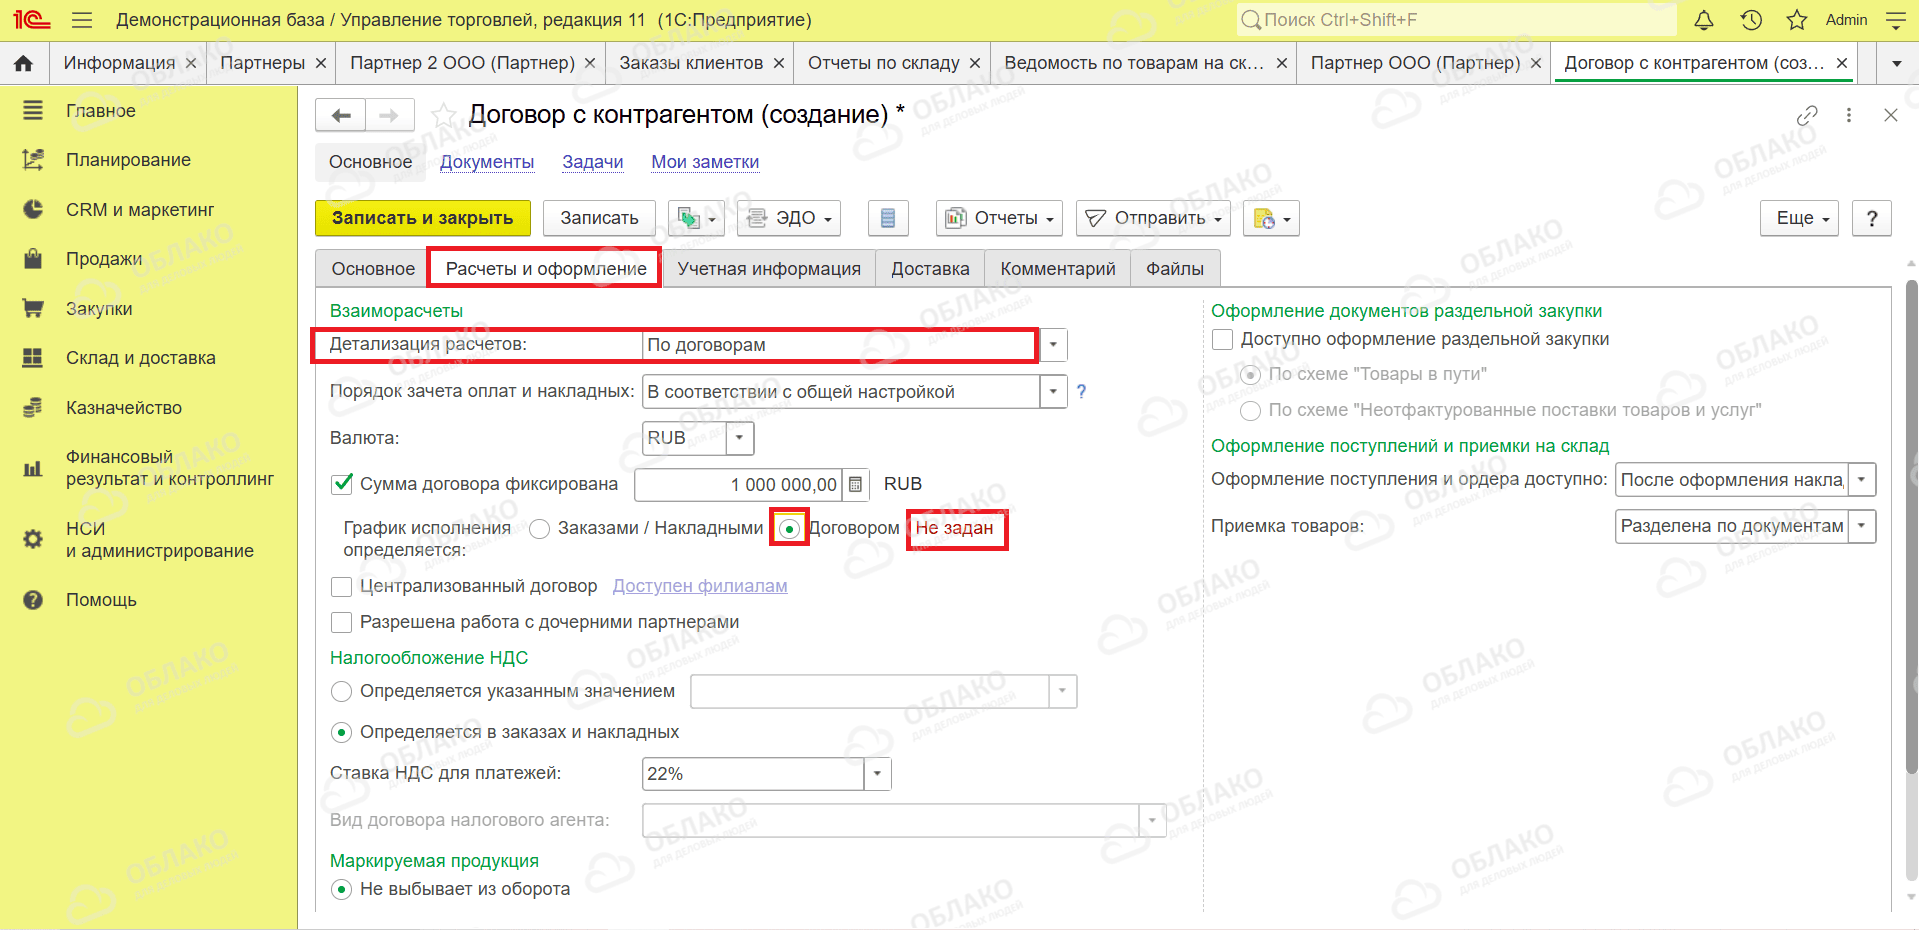
Task: Select Договором radio button
Action: (x=790, y=529)
